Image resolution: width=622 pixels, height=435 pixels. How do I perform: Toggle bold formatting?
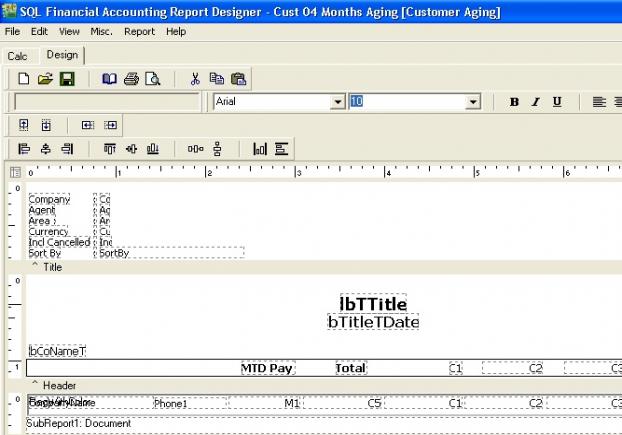tap(514, 102)
